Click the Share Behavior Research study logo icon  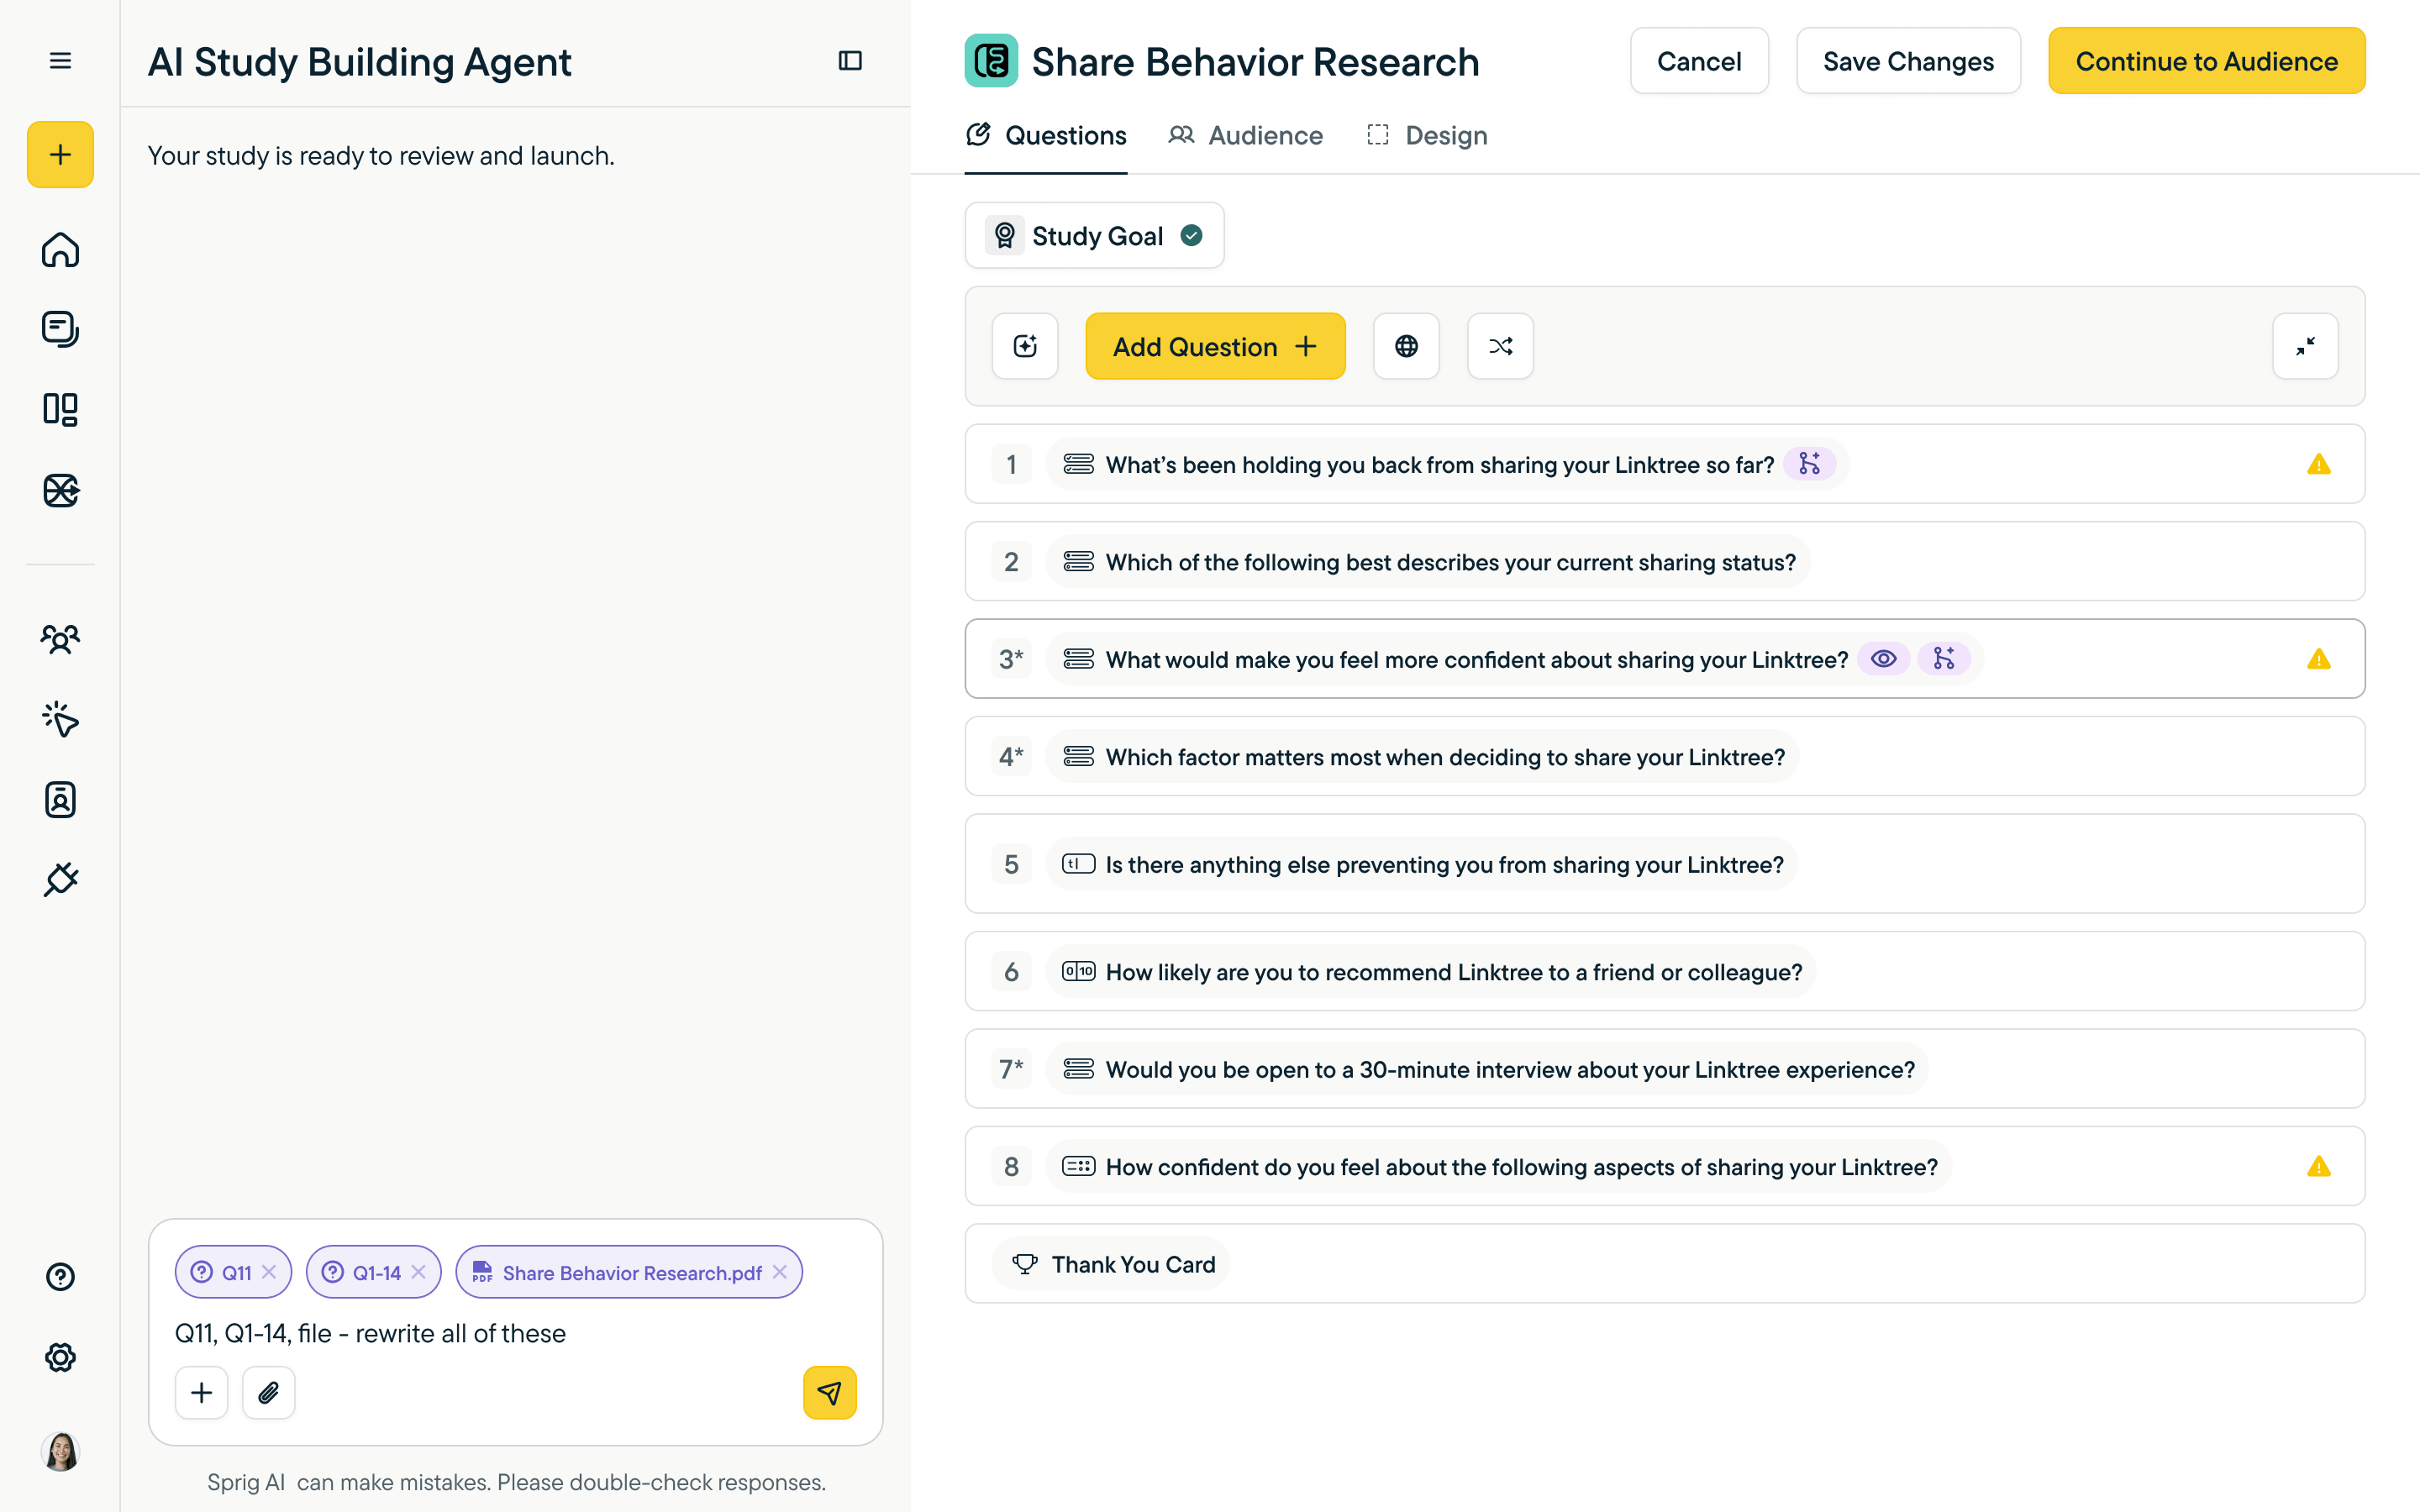[x=991, y=61]
